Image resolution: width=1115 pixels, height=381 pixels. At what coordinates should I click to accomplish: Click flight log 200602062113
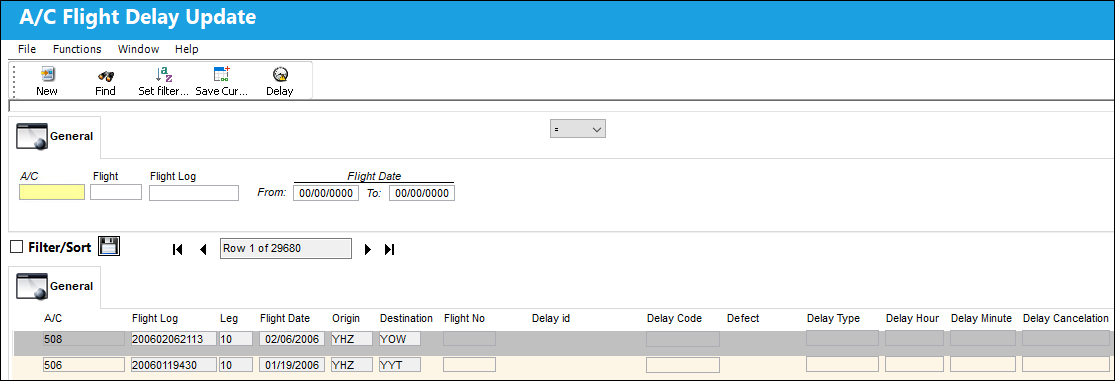click(174, 339)
